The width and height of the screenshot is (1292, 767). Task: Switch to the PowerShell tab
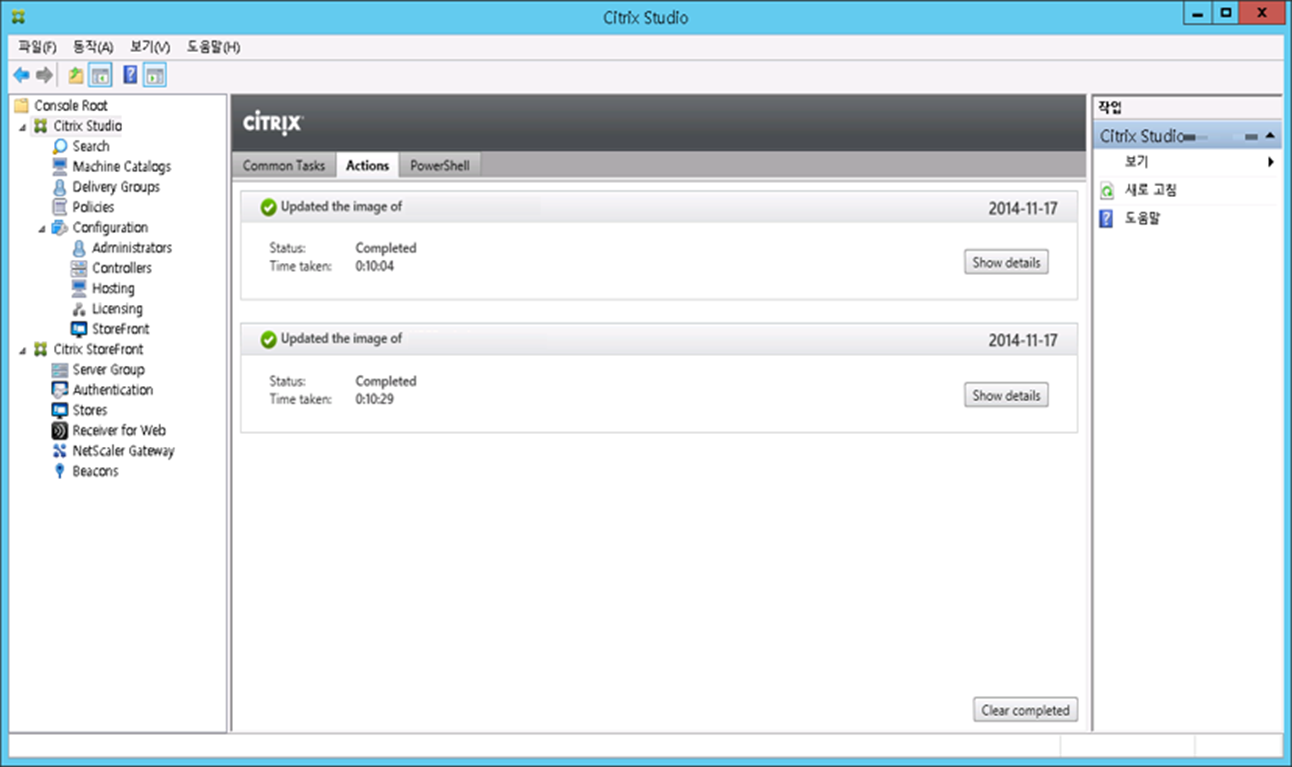click(440, 166)
